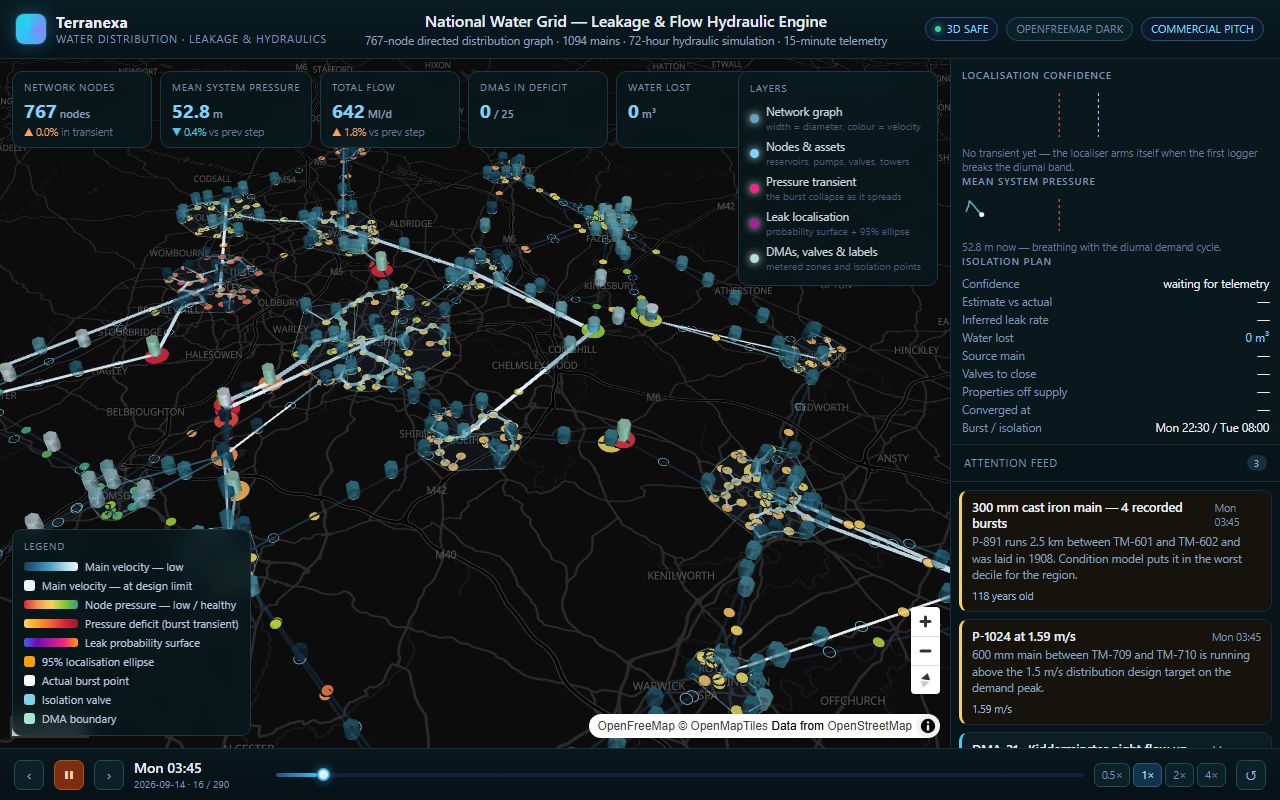Step to next simulation frame
The image size is (1280, 800).
pyautogui.click(x=109, y=775)
